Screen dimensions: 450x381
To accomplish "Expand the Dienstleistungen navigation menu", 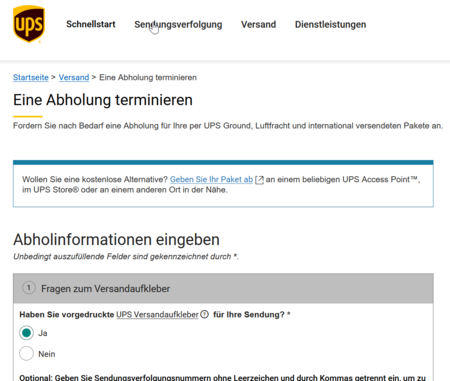I will [x=330, y=25].
